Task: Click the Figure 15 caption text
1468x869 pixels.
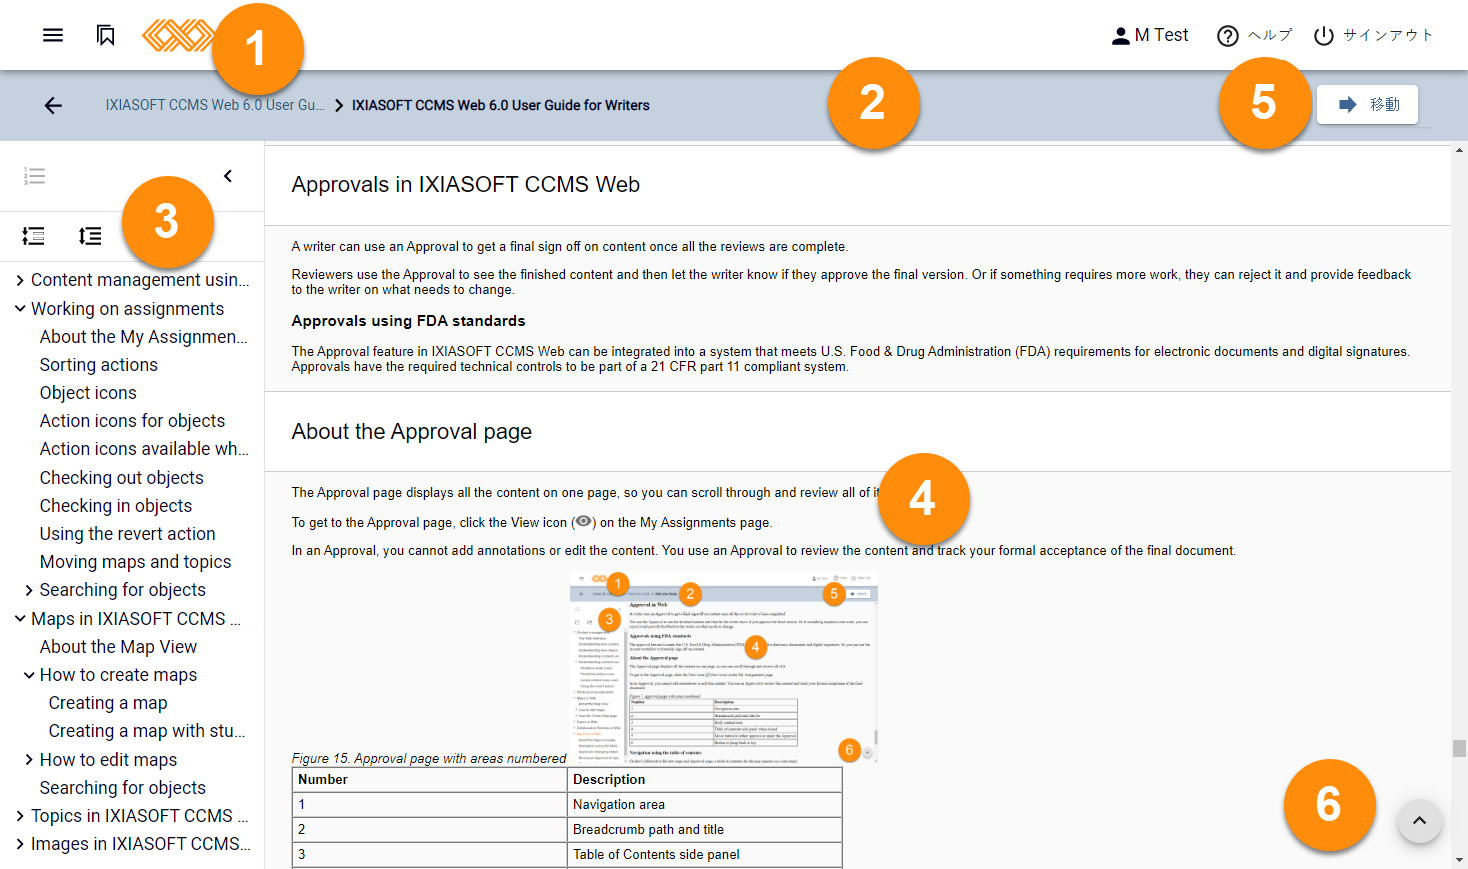Action: (429, 758)
